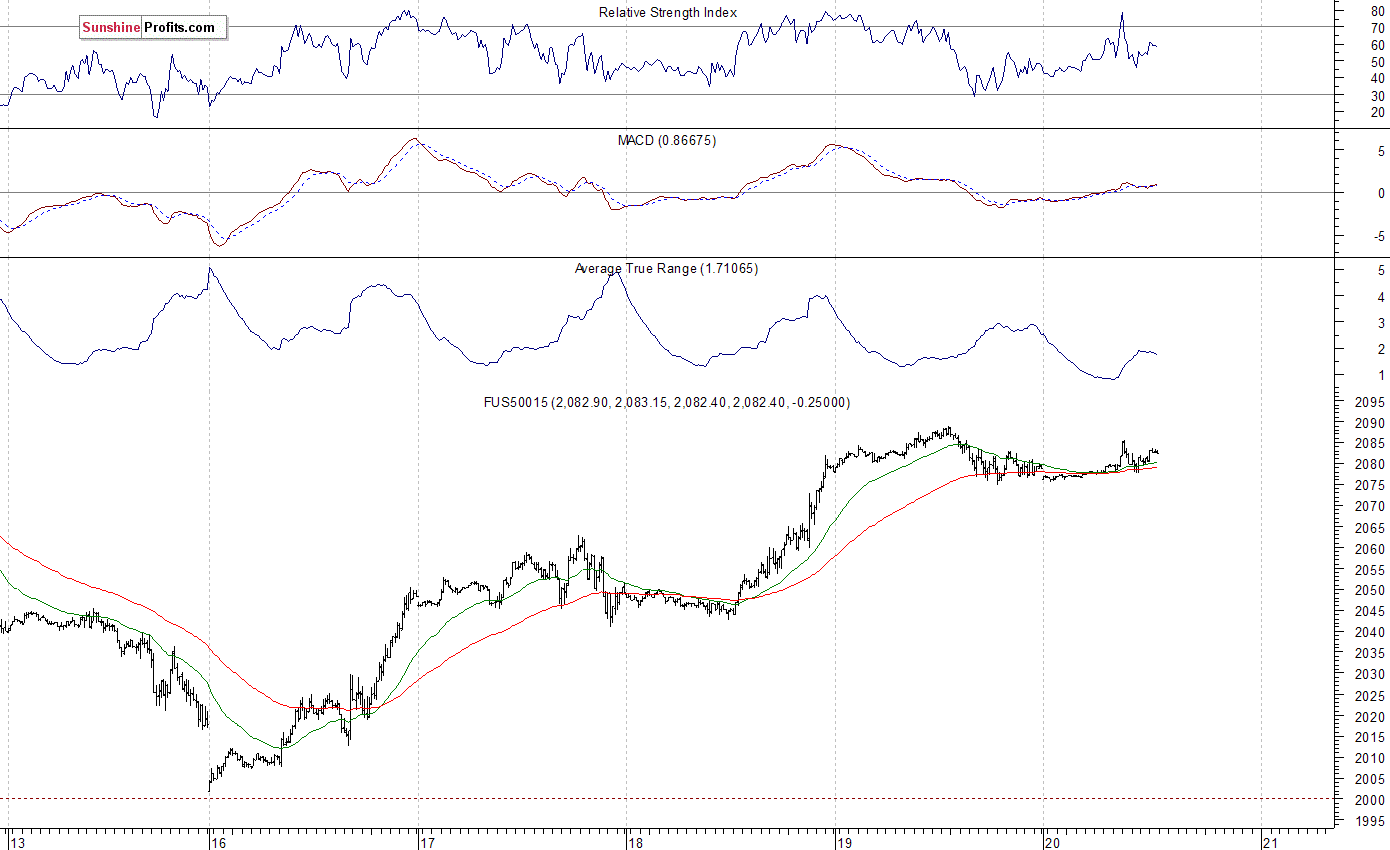Select the MACD (0.86675) label
The height and width of the screenshot is (850, 1390).
click(x=667, y=140)
